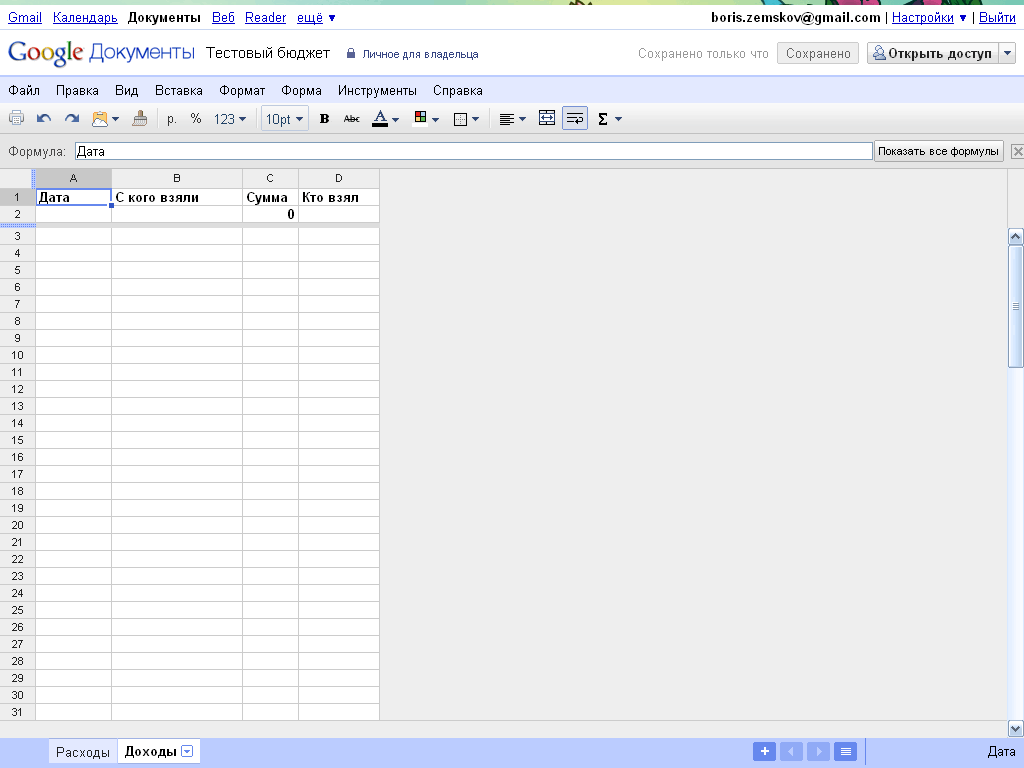The width and height of the screenshot is (1024, 768).
Task: Click into the formula input field
Action: coord(473,151)
